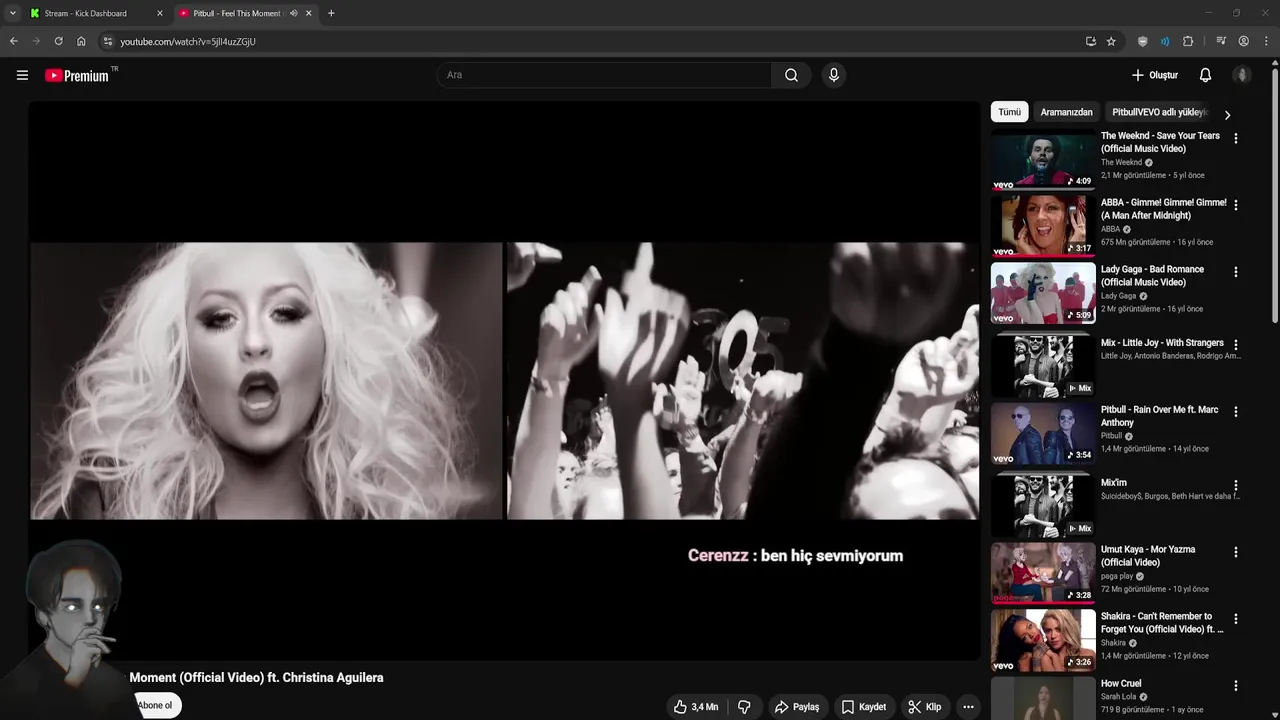Open options for Mix'im playlist
Viewport: 1280px width, 720px height.
(1235, 485)
